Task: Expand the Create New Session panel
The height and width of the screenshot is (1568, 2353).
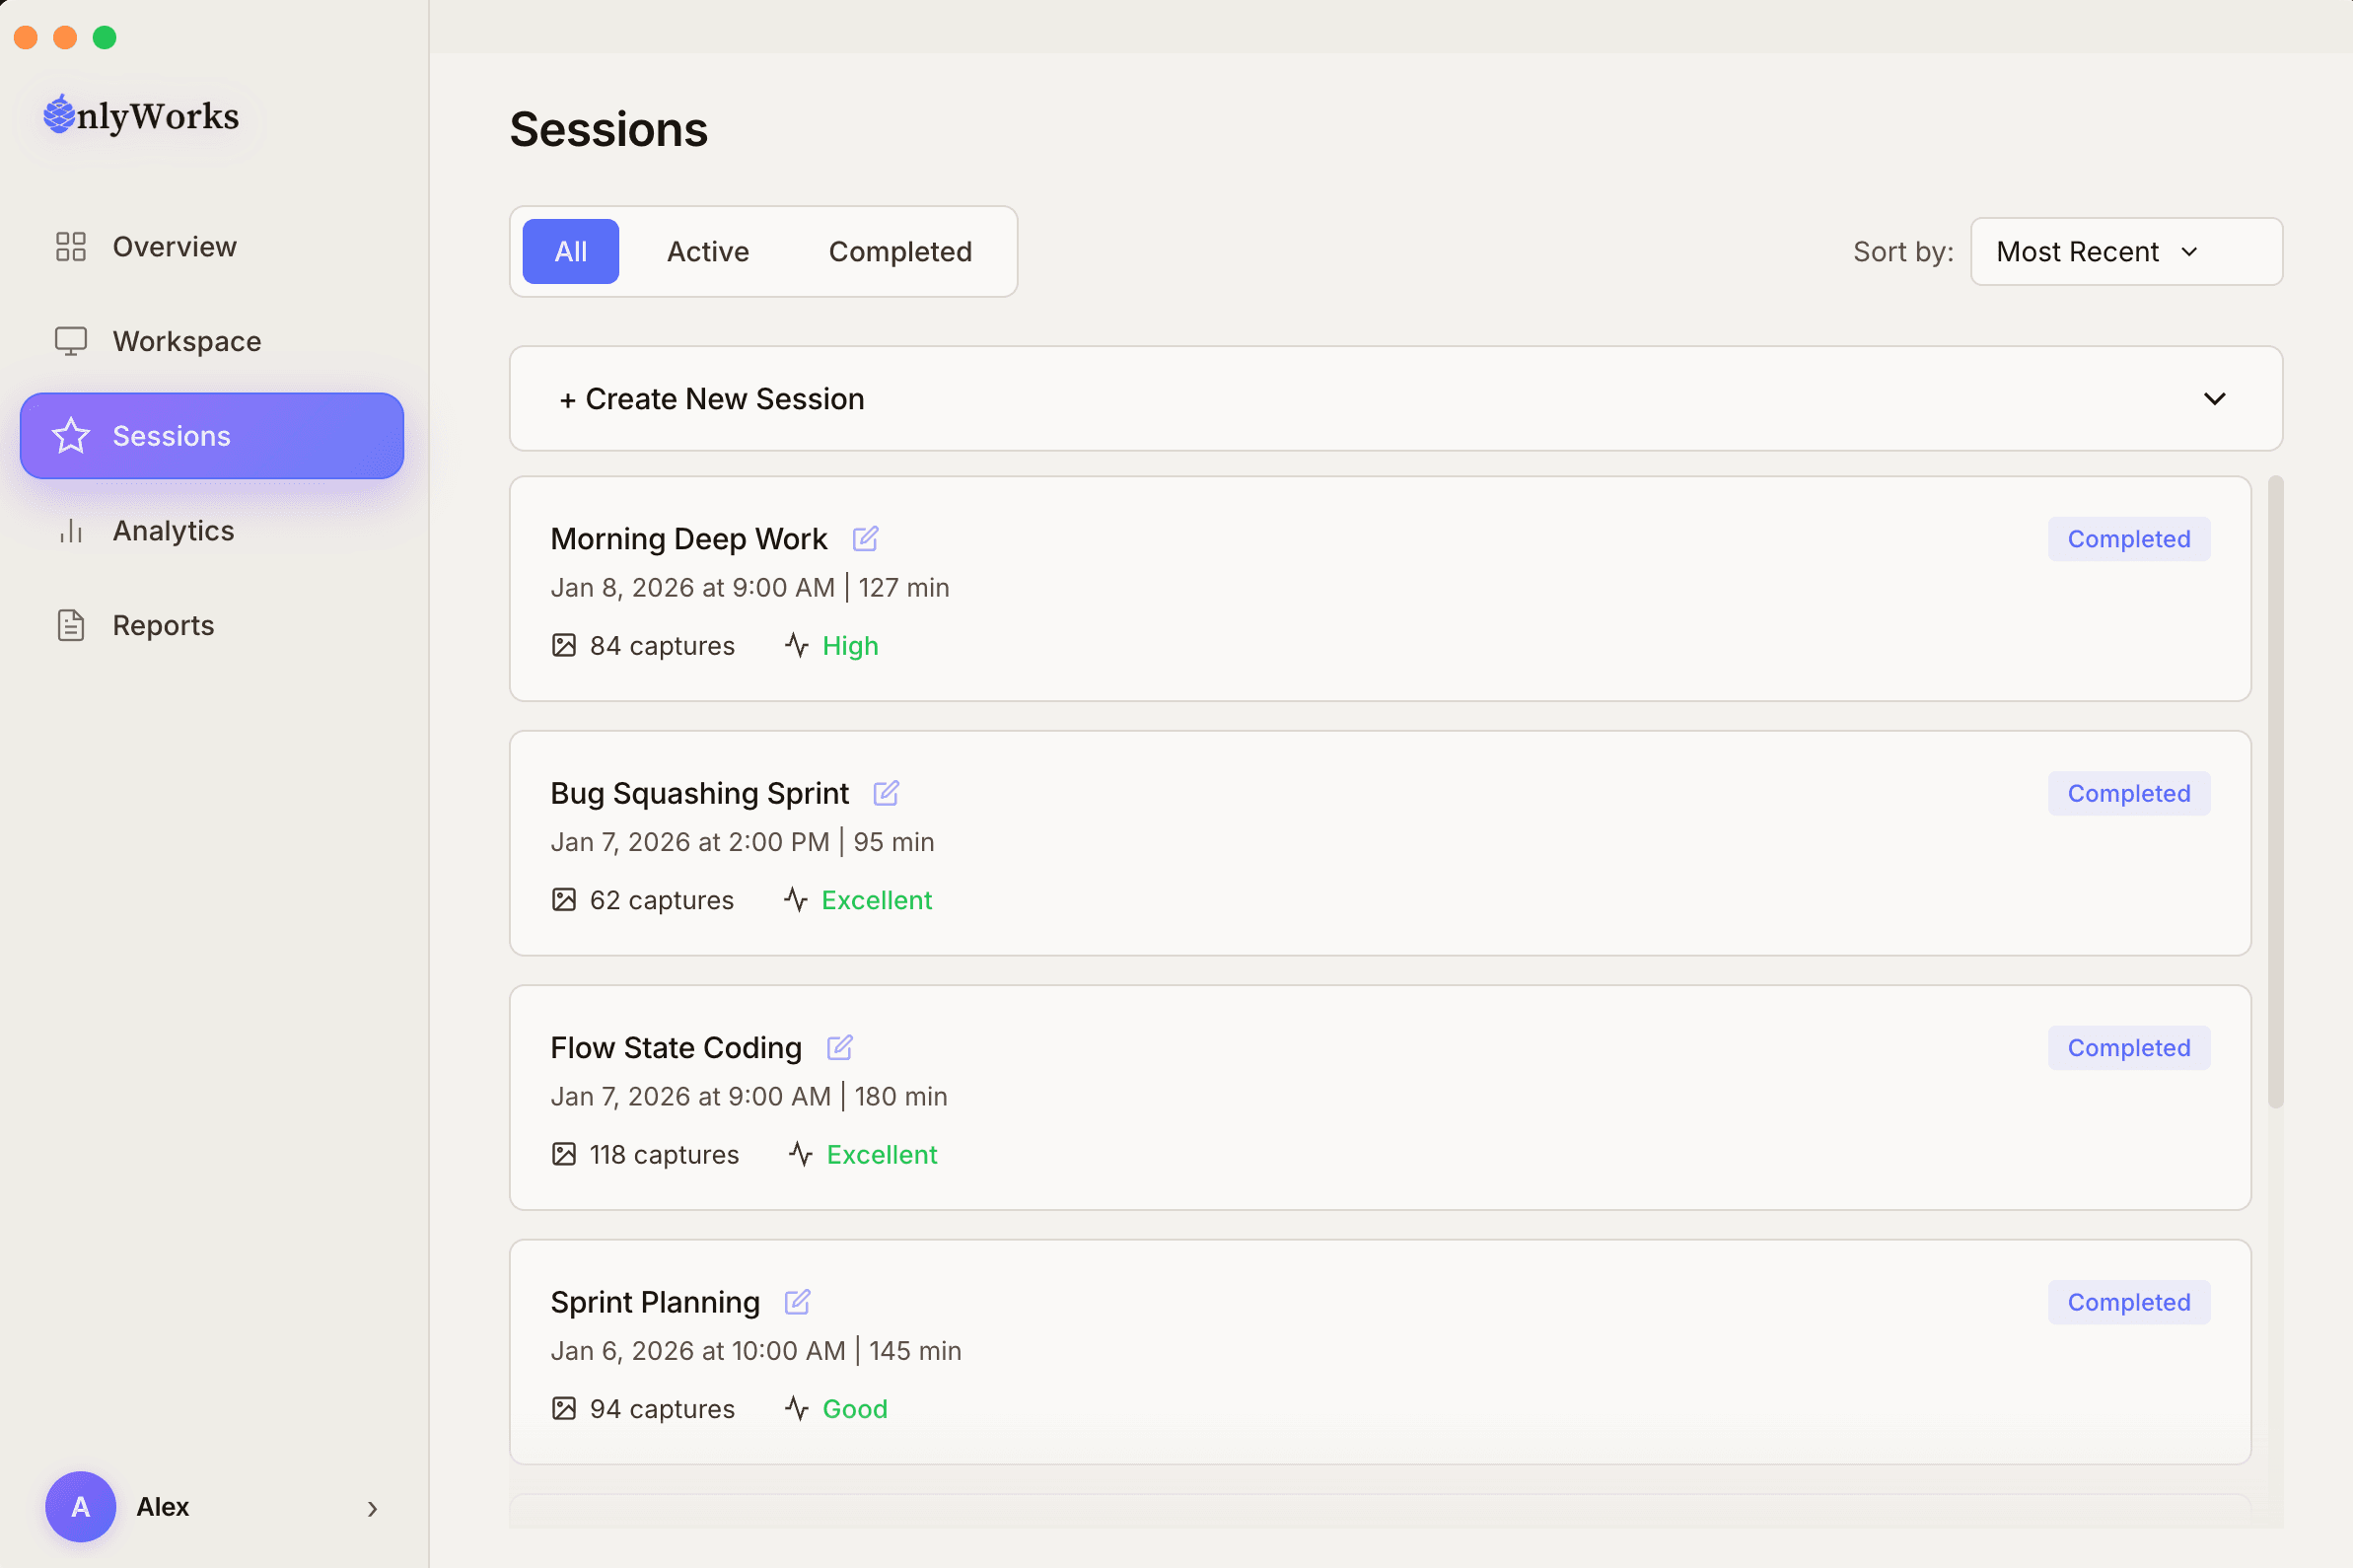Action: [x=2214, y=398]
